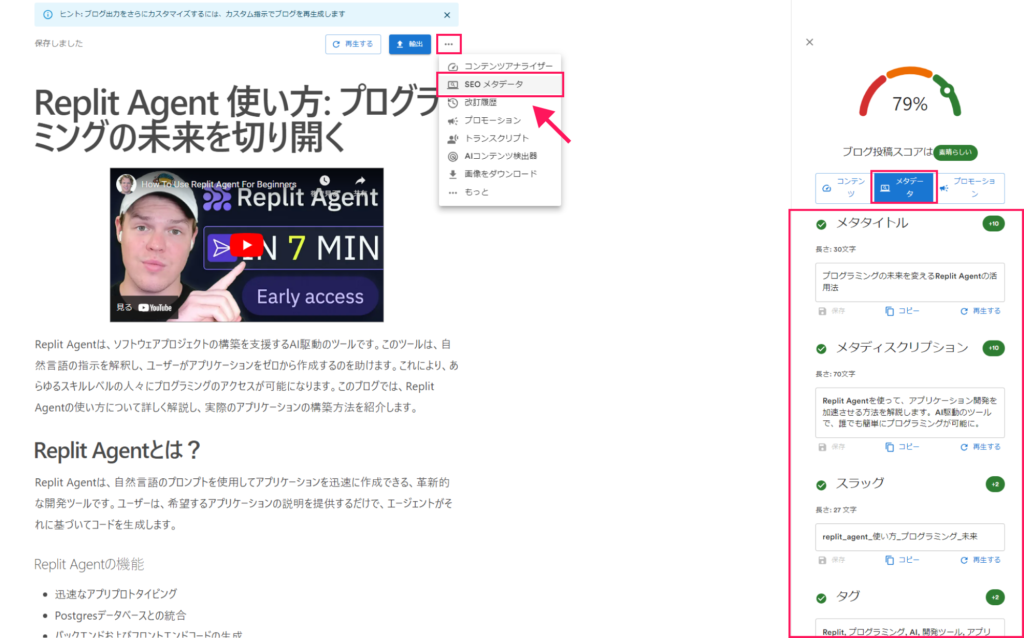Click the 長さ: 30文字 length label
This screenshot has height=638, width=1024.
pyautogui.click(x=835, y=249)
